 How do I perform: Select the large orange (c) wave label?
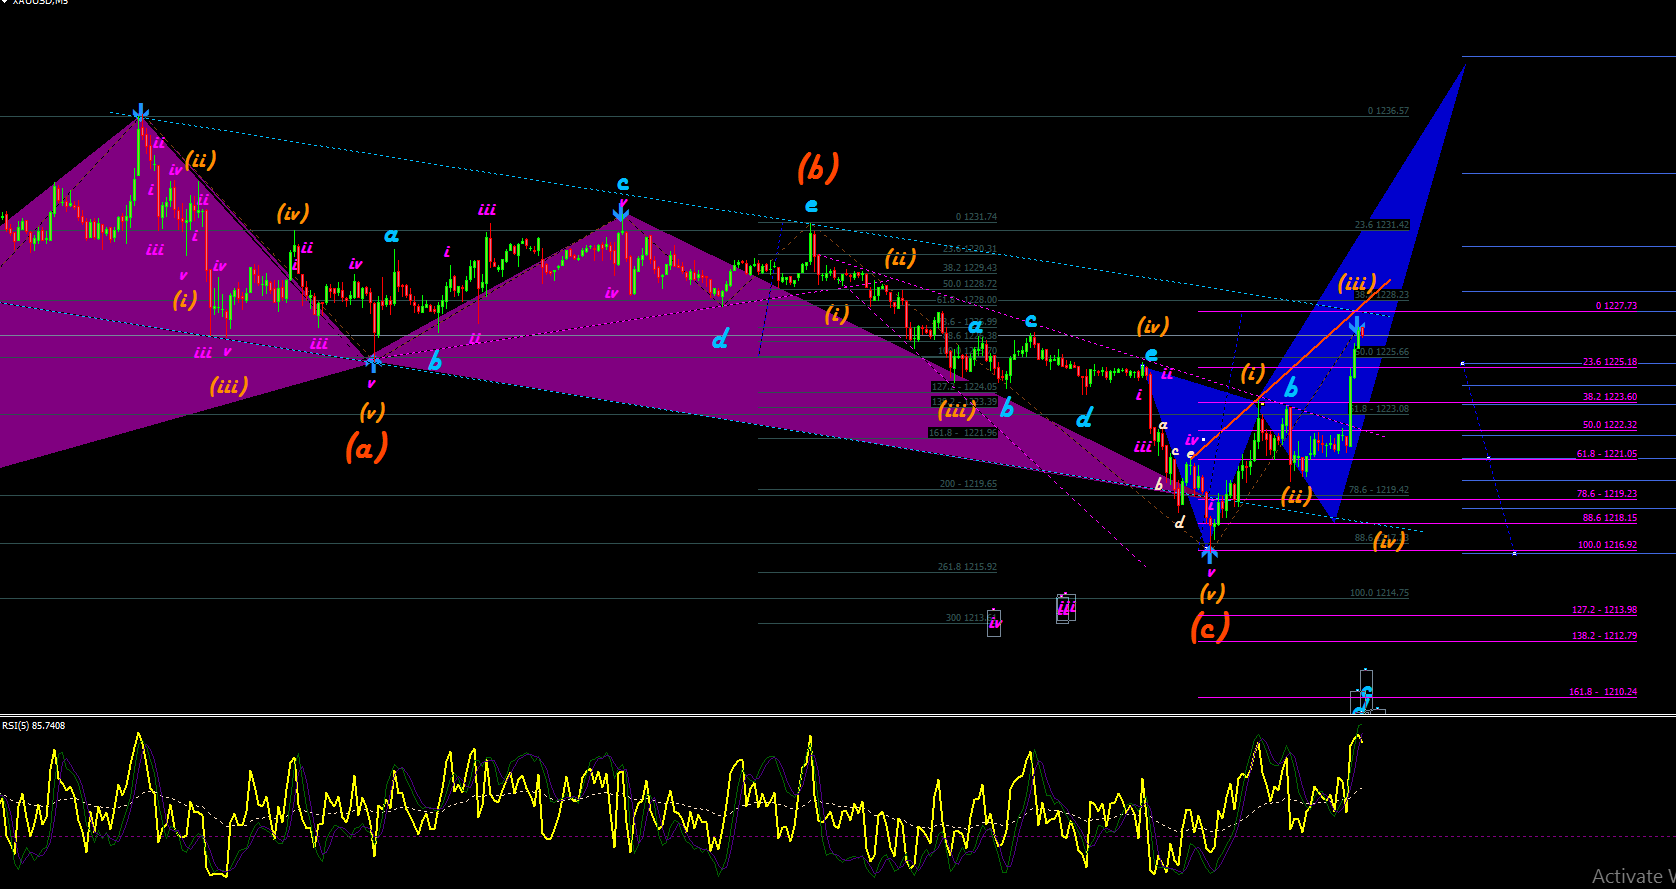[x=1209, y=627]
